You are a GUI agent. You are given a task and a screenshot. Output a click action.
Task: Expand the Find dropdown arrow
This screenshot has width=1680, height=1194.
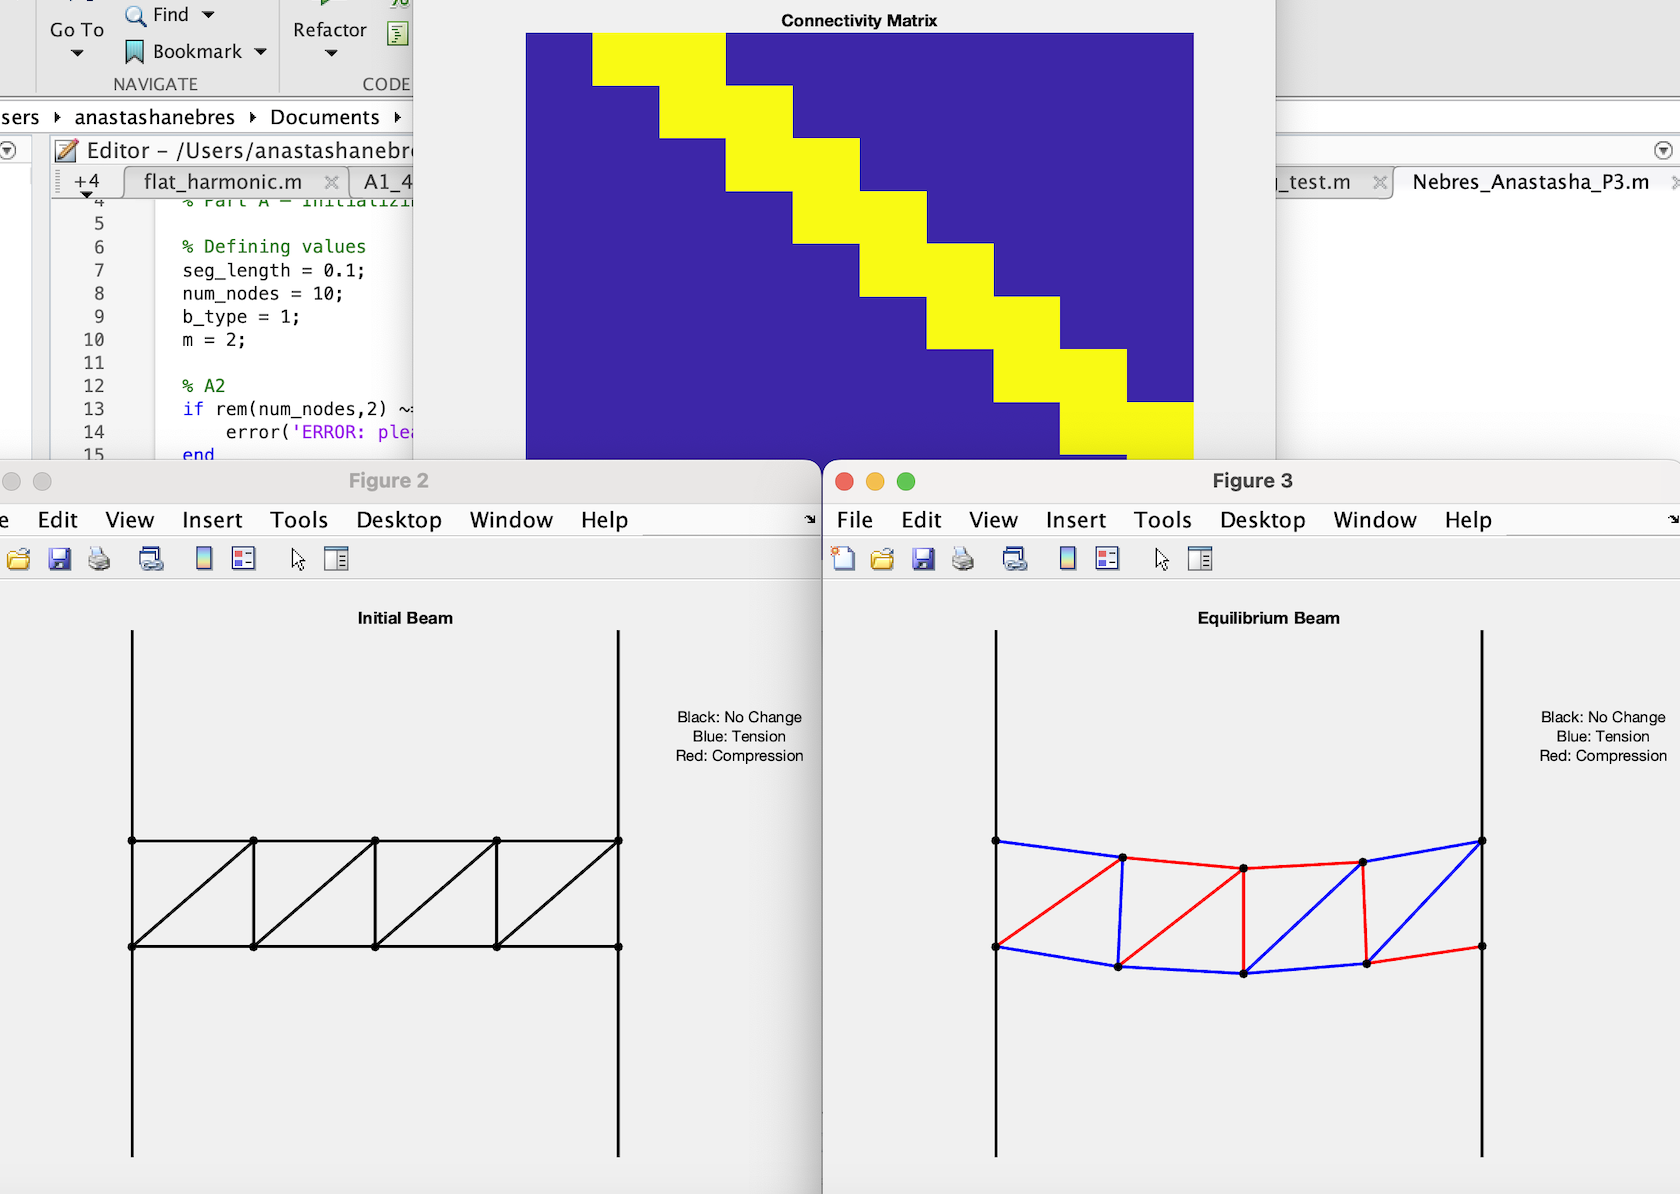(208, 15)
